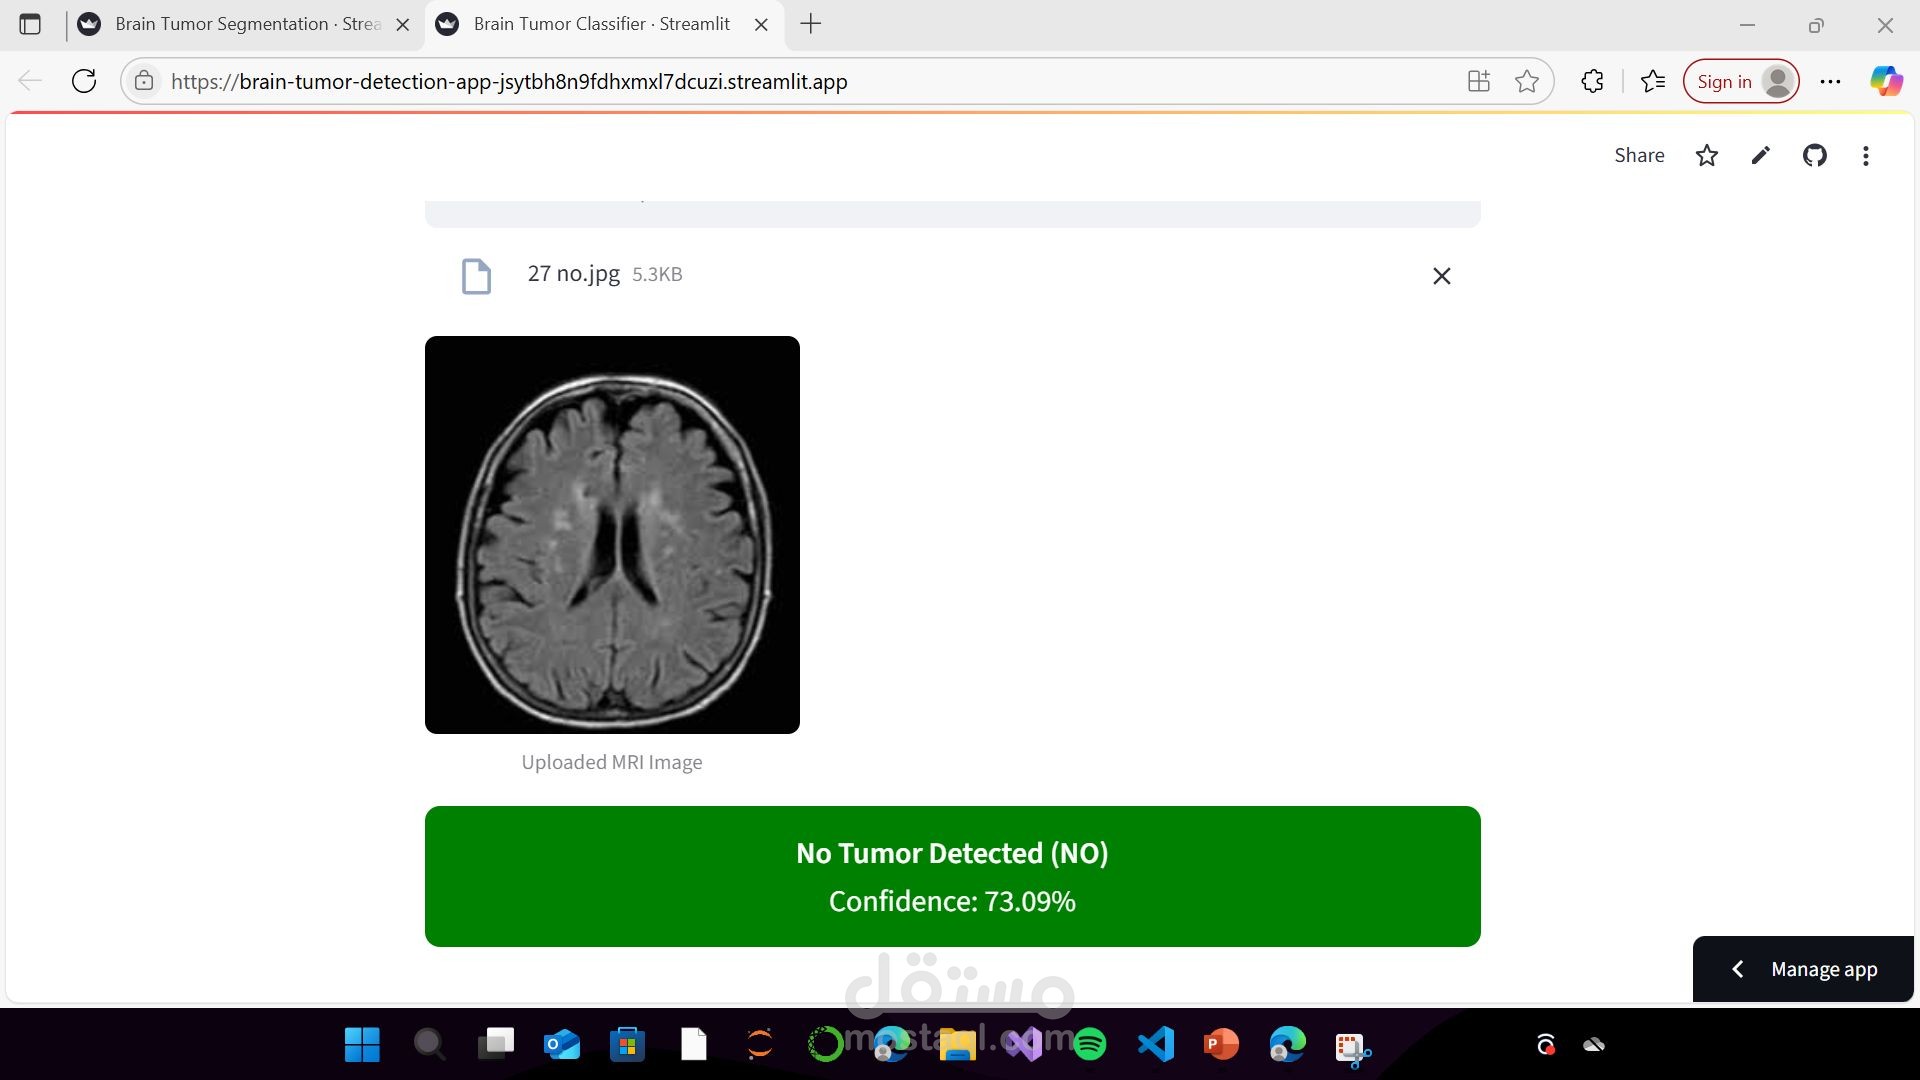Refresh the page
This screenshot has width=1920, height=1080.
pyautogui.click(x=84, y=81)
